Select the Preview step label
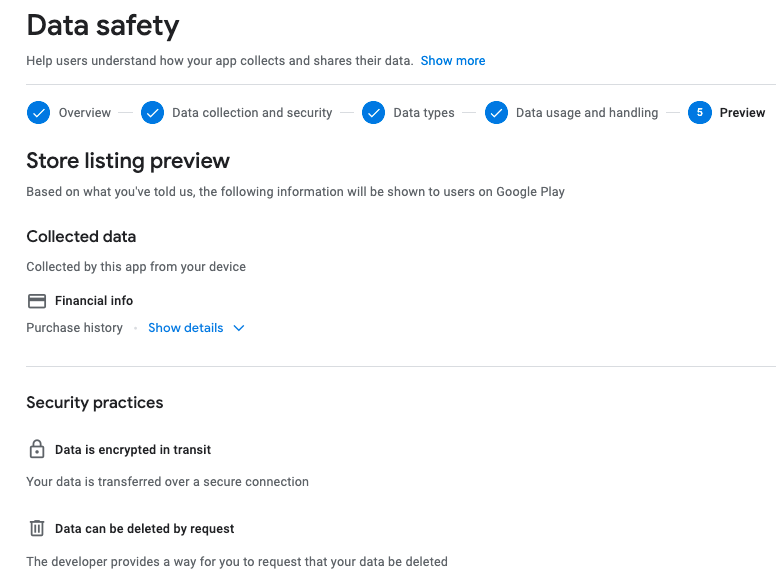 coord(742,113)
